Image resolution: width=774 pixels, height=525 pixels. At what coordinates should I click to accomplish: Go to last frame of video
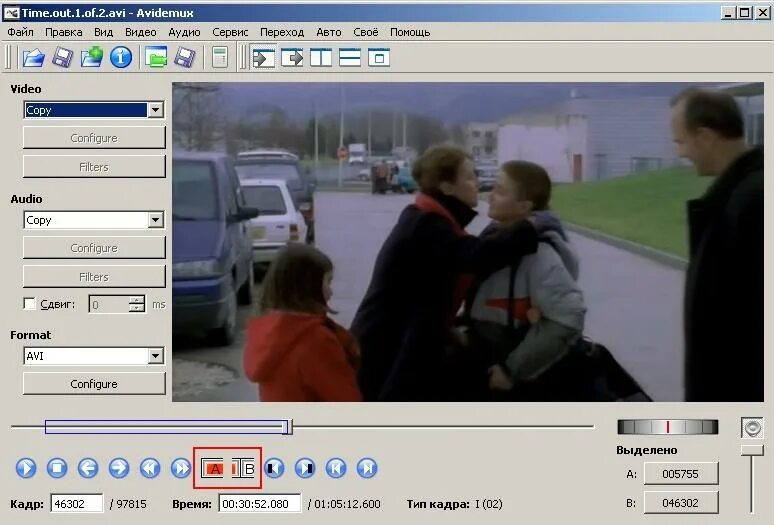coord(367,468)
